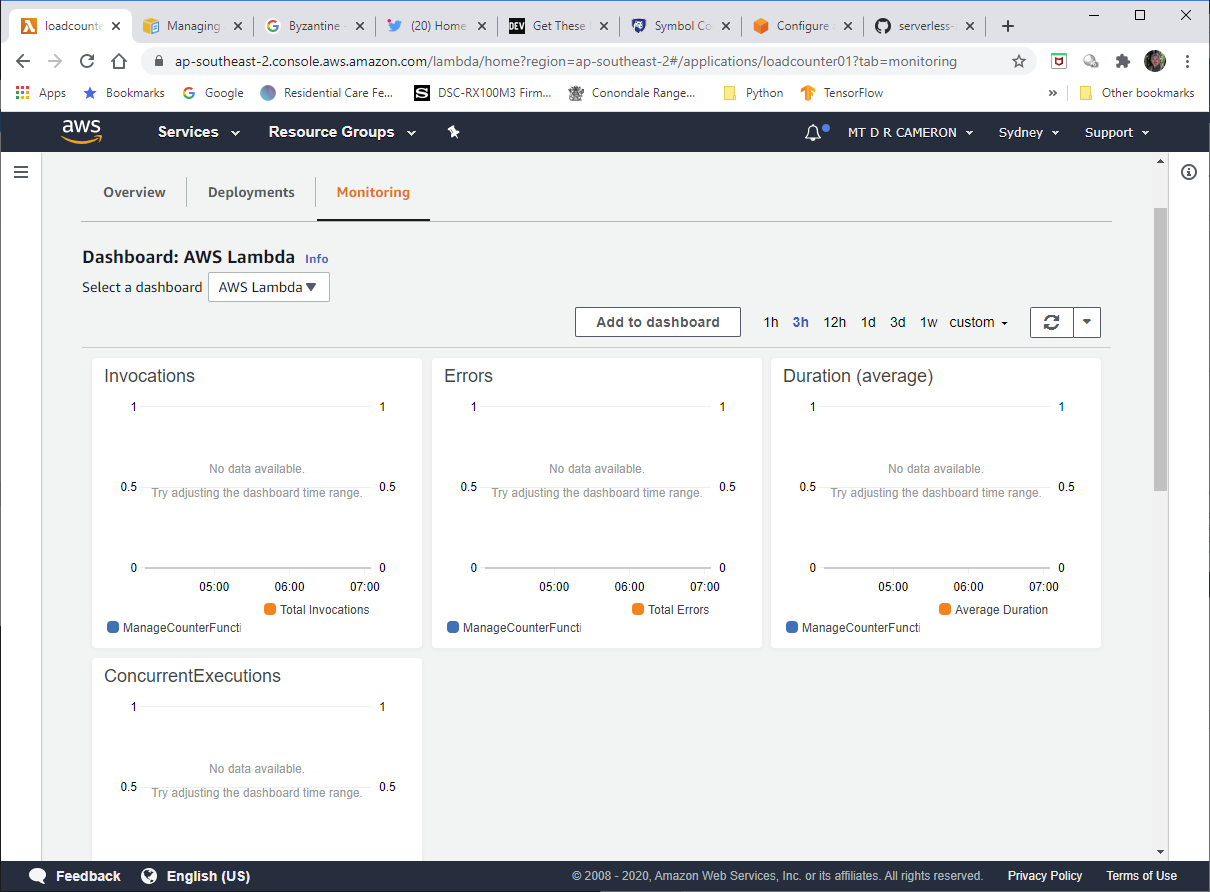
Task: Open the Chrome three-dot menu
Action: coord(1187,61)
